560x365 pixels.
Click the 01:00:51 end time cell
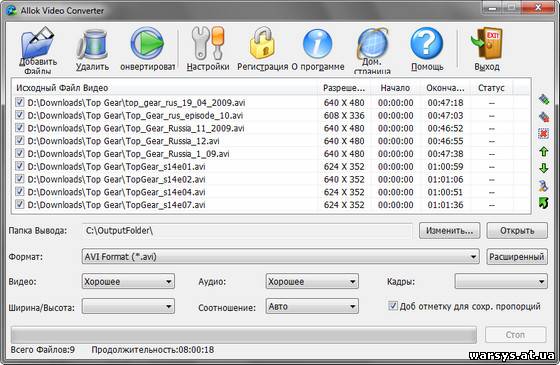445,192
